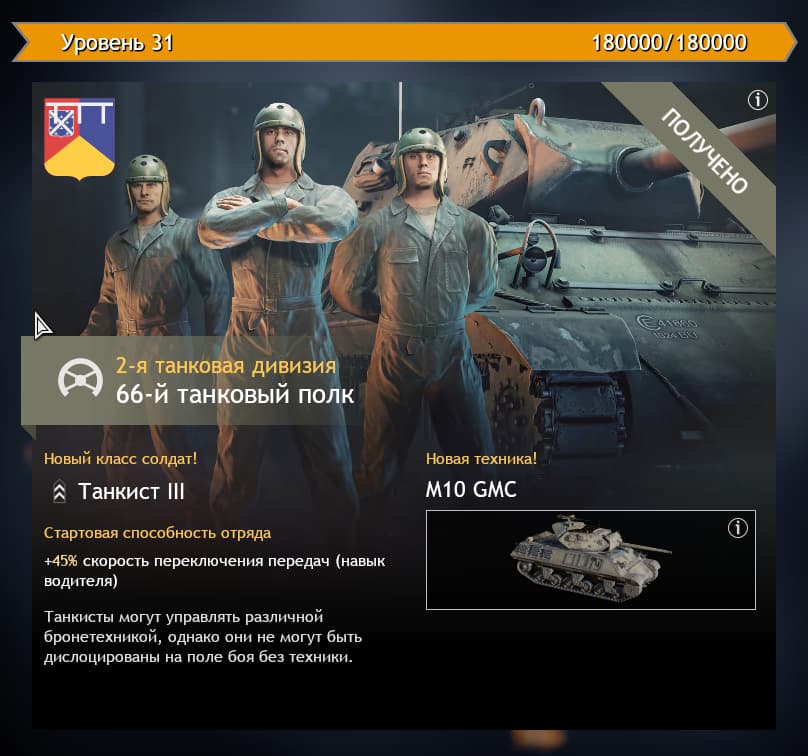Screen dimensions: 808x756
Task: Click the Танкист III rank chevron icon
Action: [x=59, y=492]
